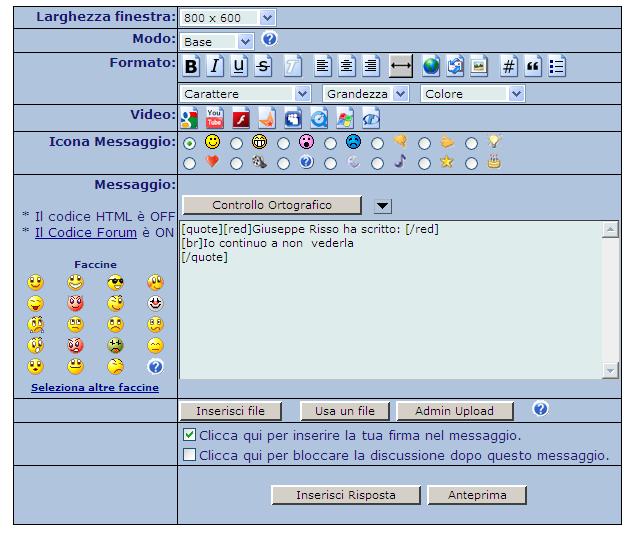
Task: Apply underline formatting with the U icon
Action: click(x=239, y=66)
